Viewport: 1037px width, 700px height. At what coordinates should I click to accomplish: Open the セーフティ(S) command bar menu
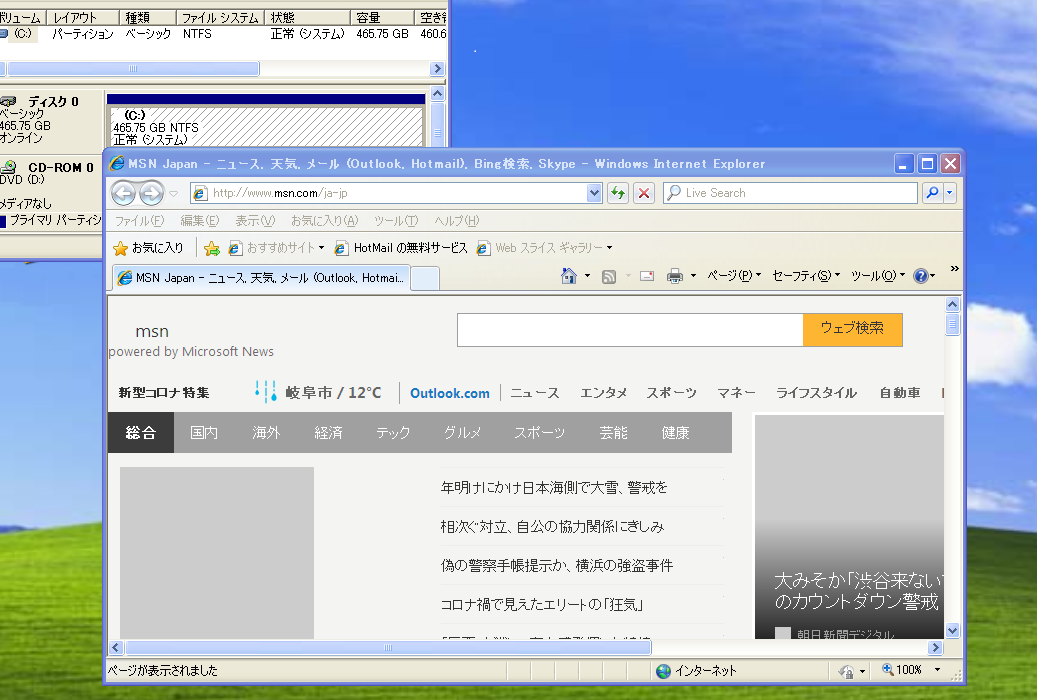coord(806,276)
